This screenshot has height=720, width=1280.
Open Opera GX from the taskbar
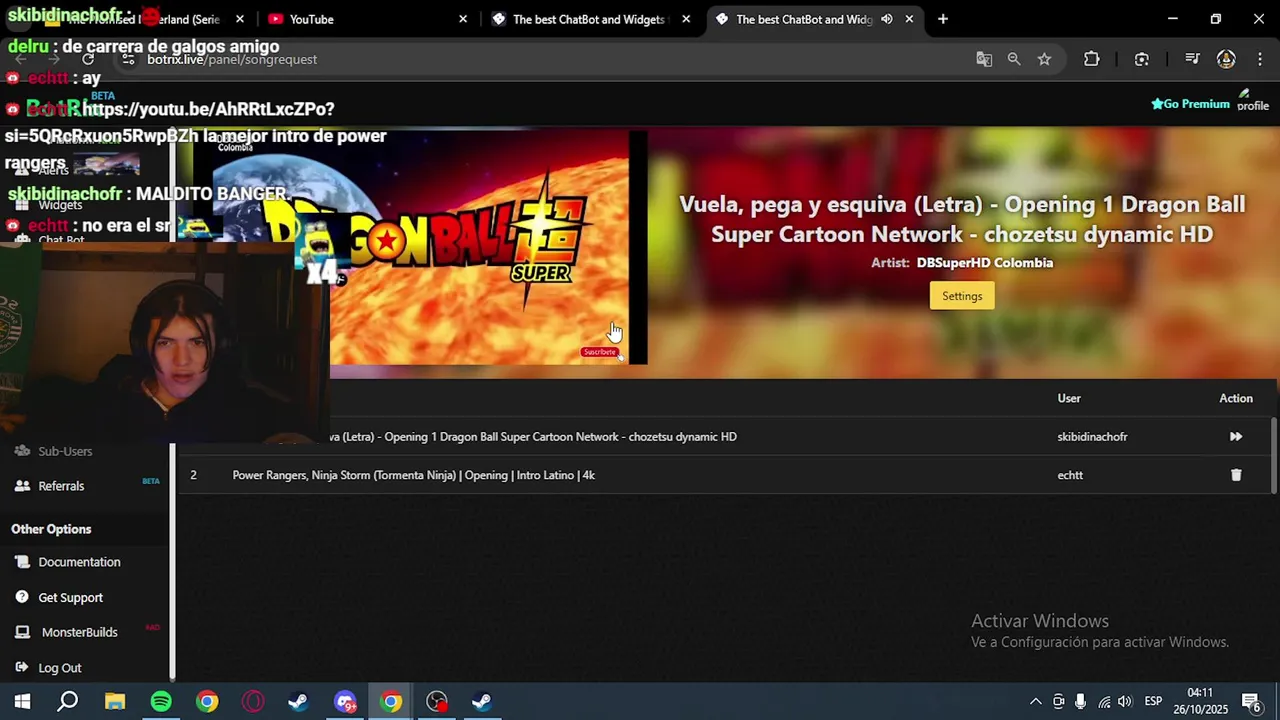click(x=253, y=702)
